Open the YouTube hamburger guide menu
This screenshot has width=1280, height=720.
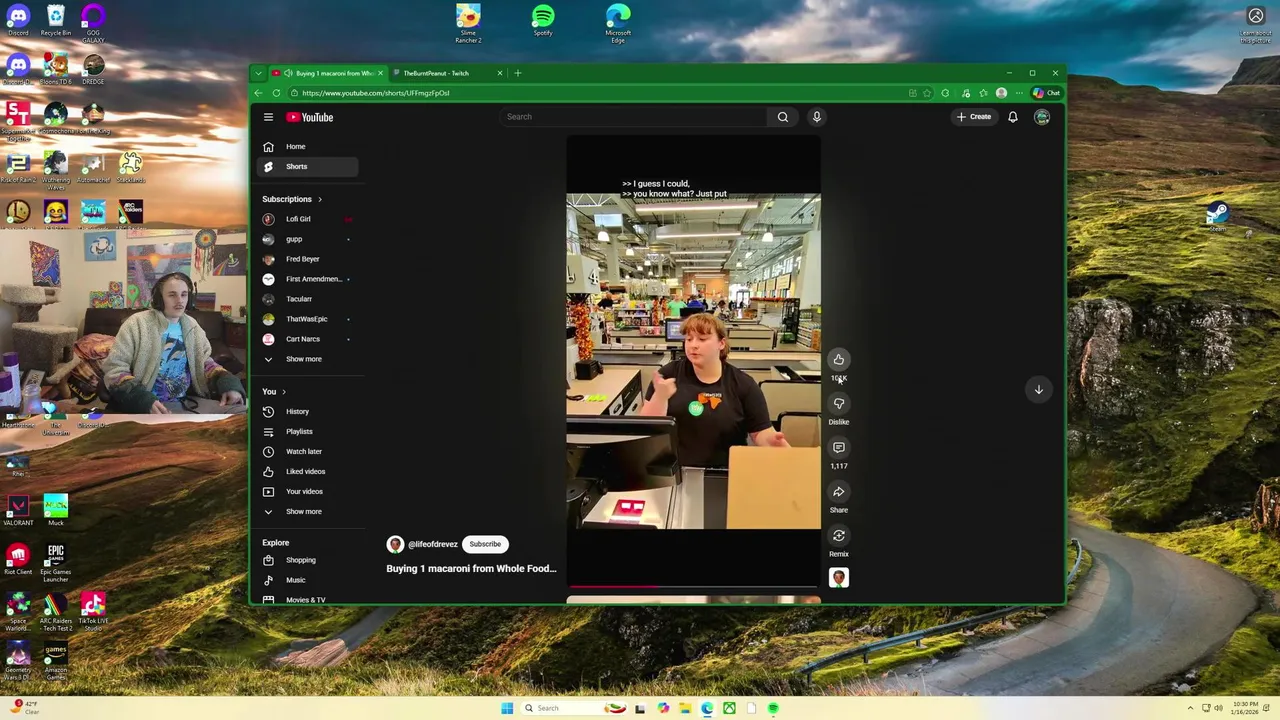[x=268, y=117]
